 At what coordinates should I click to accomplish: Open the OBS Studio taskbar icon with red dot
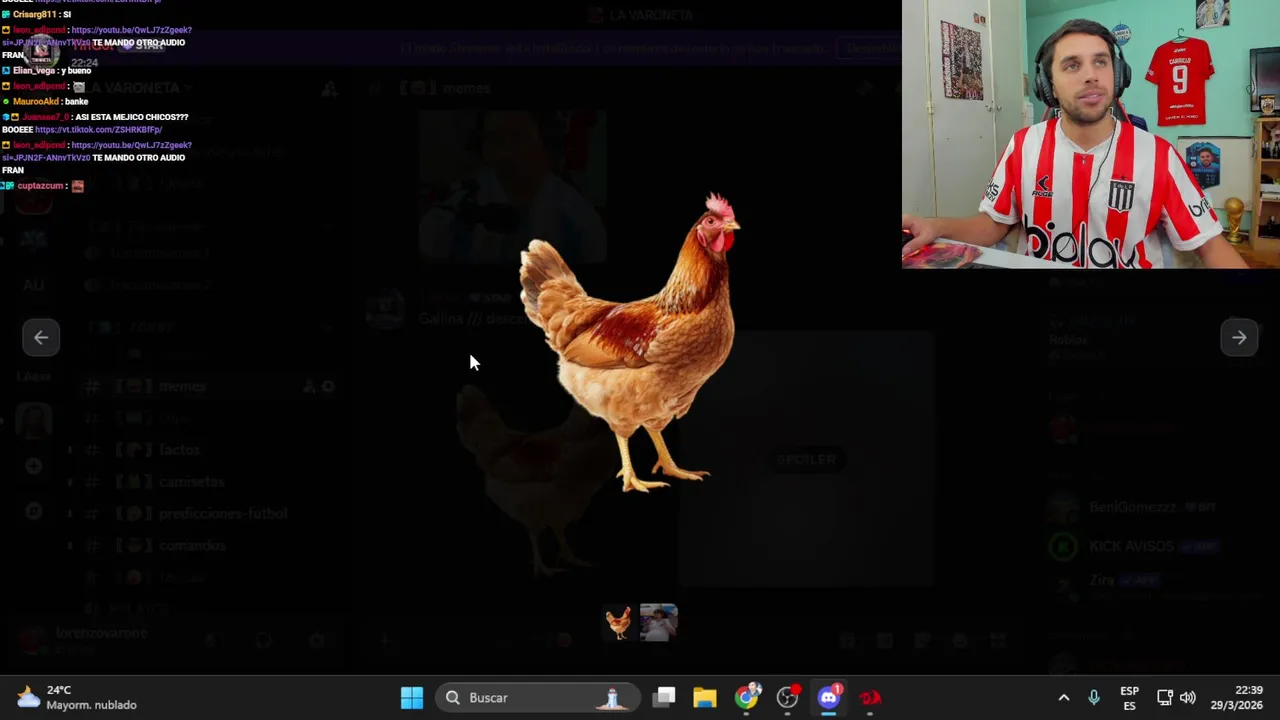(x=788, y=697)
